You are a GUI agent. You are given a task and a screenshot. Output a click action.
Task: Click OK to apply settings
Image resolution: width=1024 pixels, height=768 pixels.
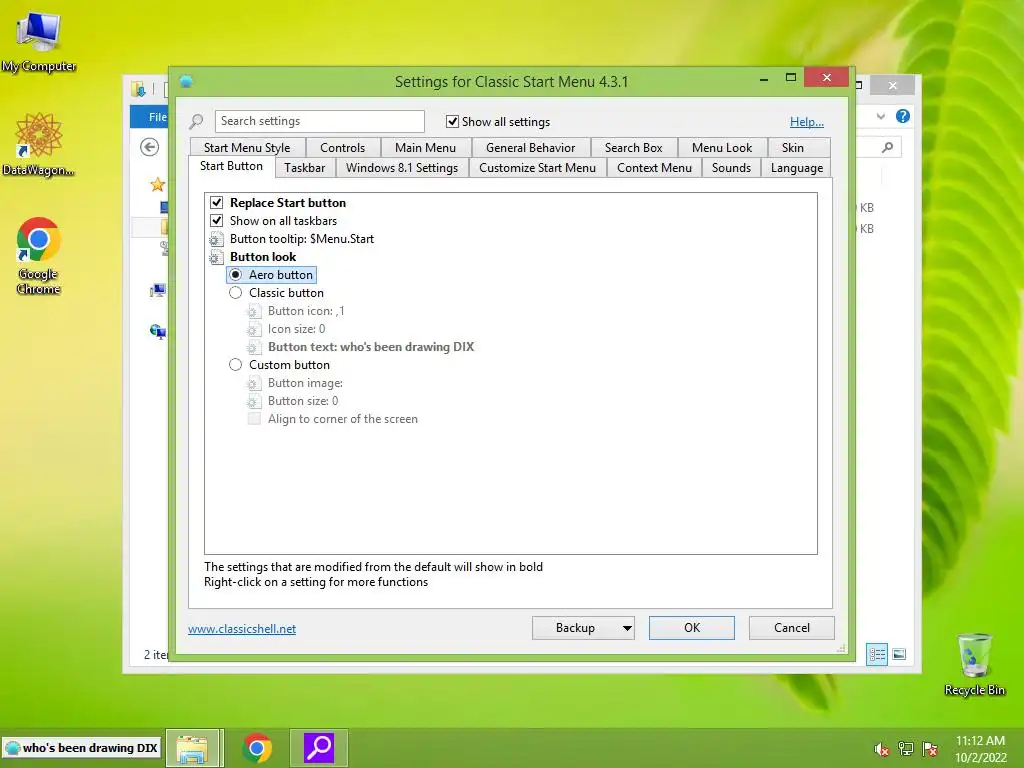pyautogui.click(x=692, y=628)
